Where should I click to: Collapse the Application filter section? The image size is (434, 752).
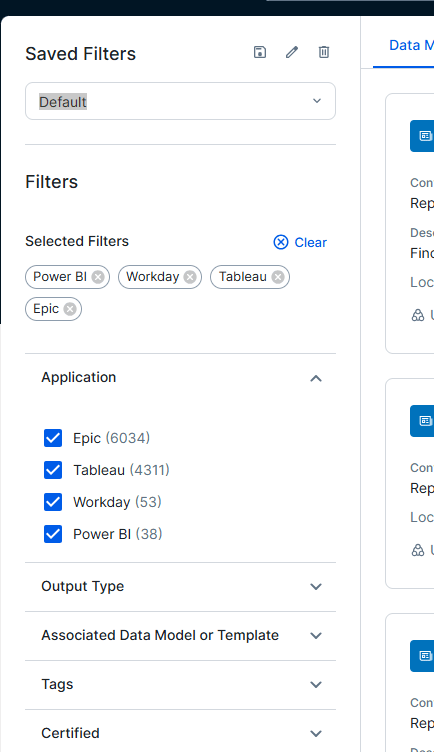[316, 378]
